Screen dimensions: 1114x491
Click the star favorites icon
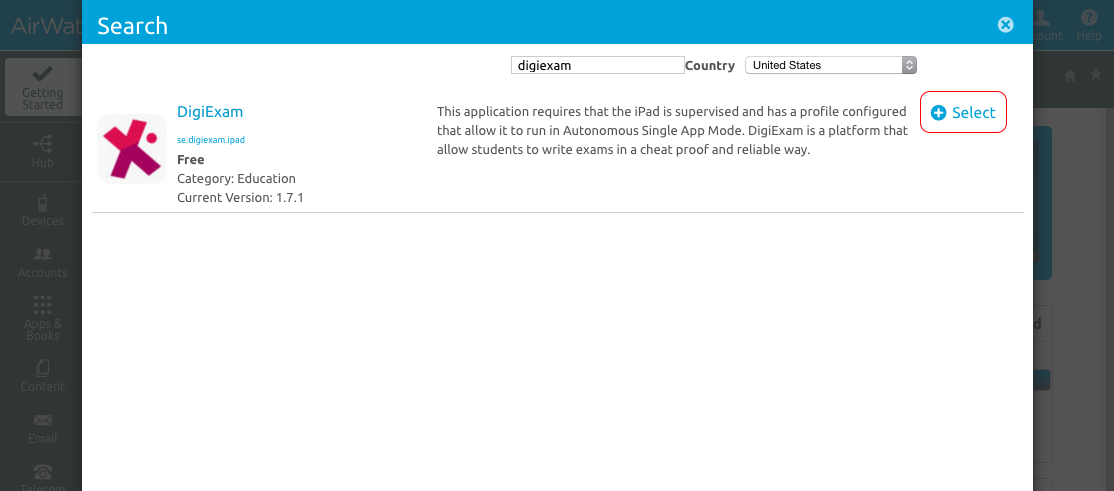pyautogui.click(x=1096, y=75)
